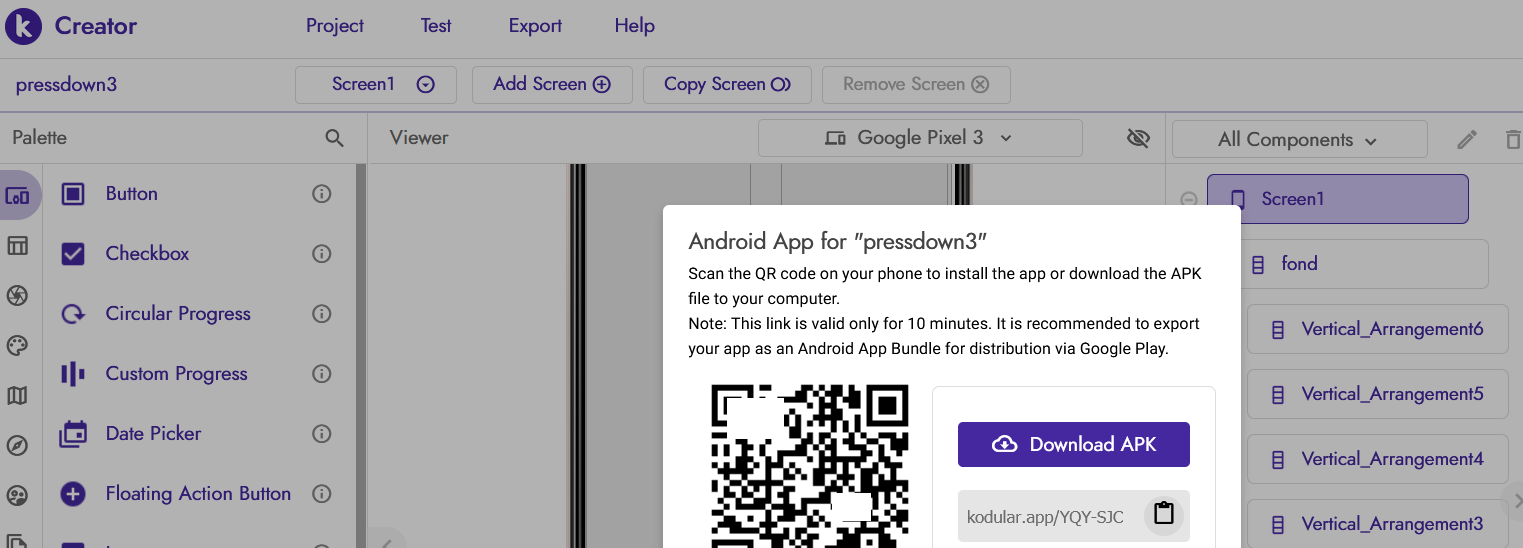Show info for Date Picker component
The image size is (1523, 548).
click(322, 434)
